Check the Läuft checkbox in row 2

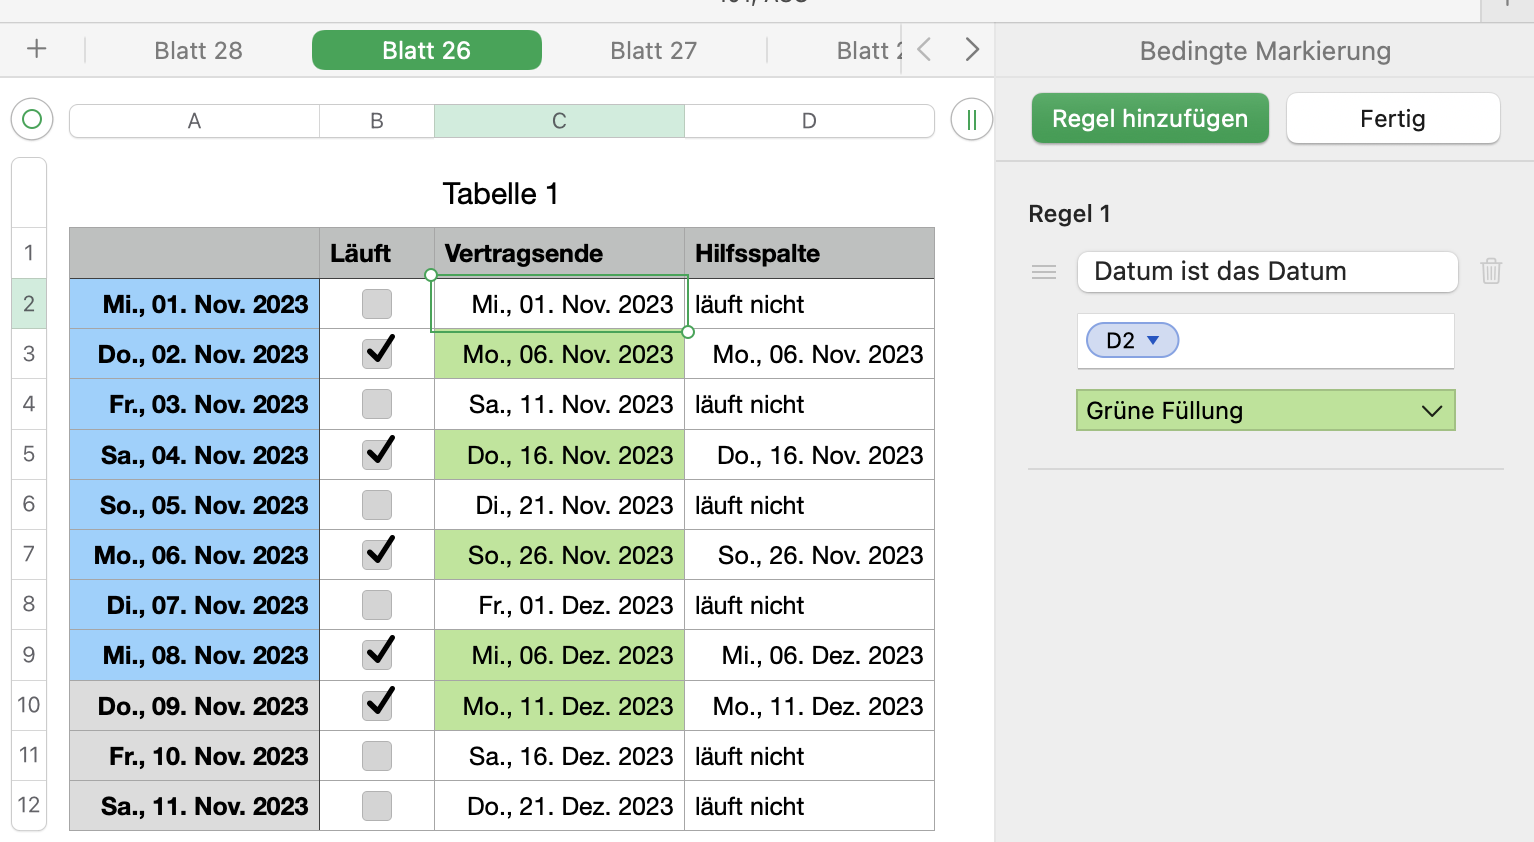(377, 304)
